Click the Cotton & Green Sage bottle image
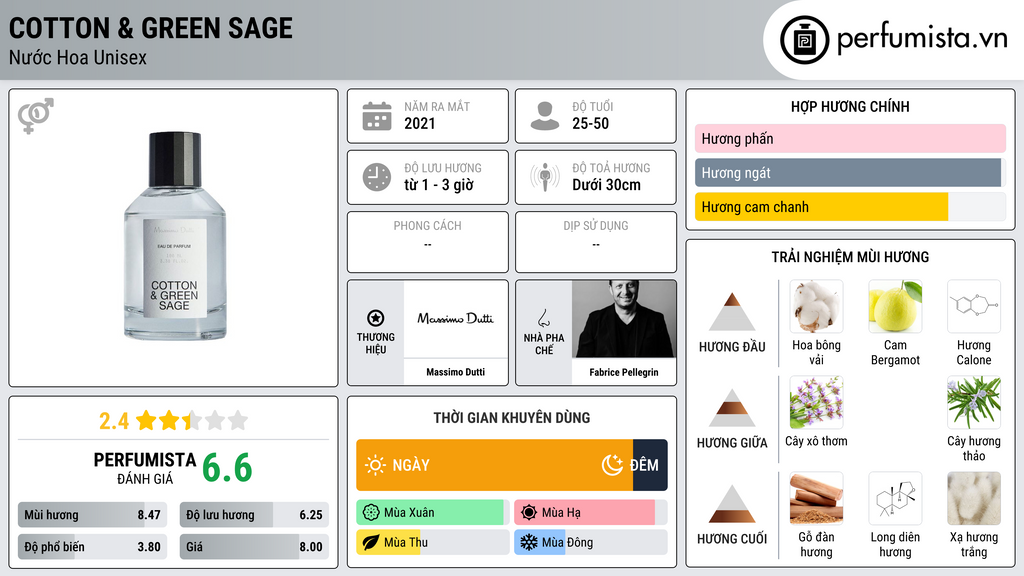Screen dimensions: 1024x576 174,236
